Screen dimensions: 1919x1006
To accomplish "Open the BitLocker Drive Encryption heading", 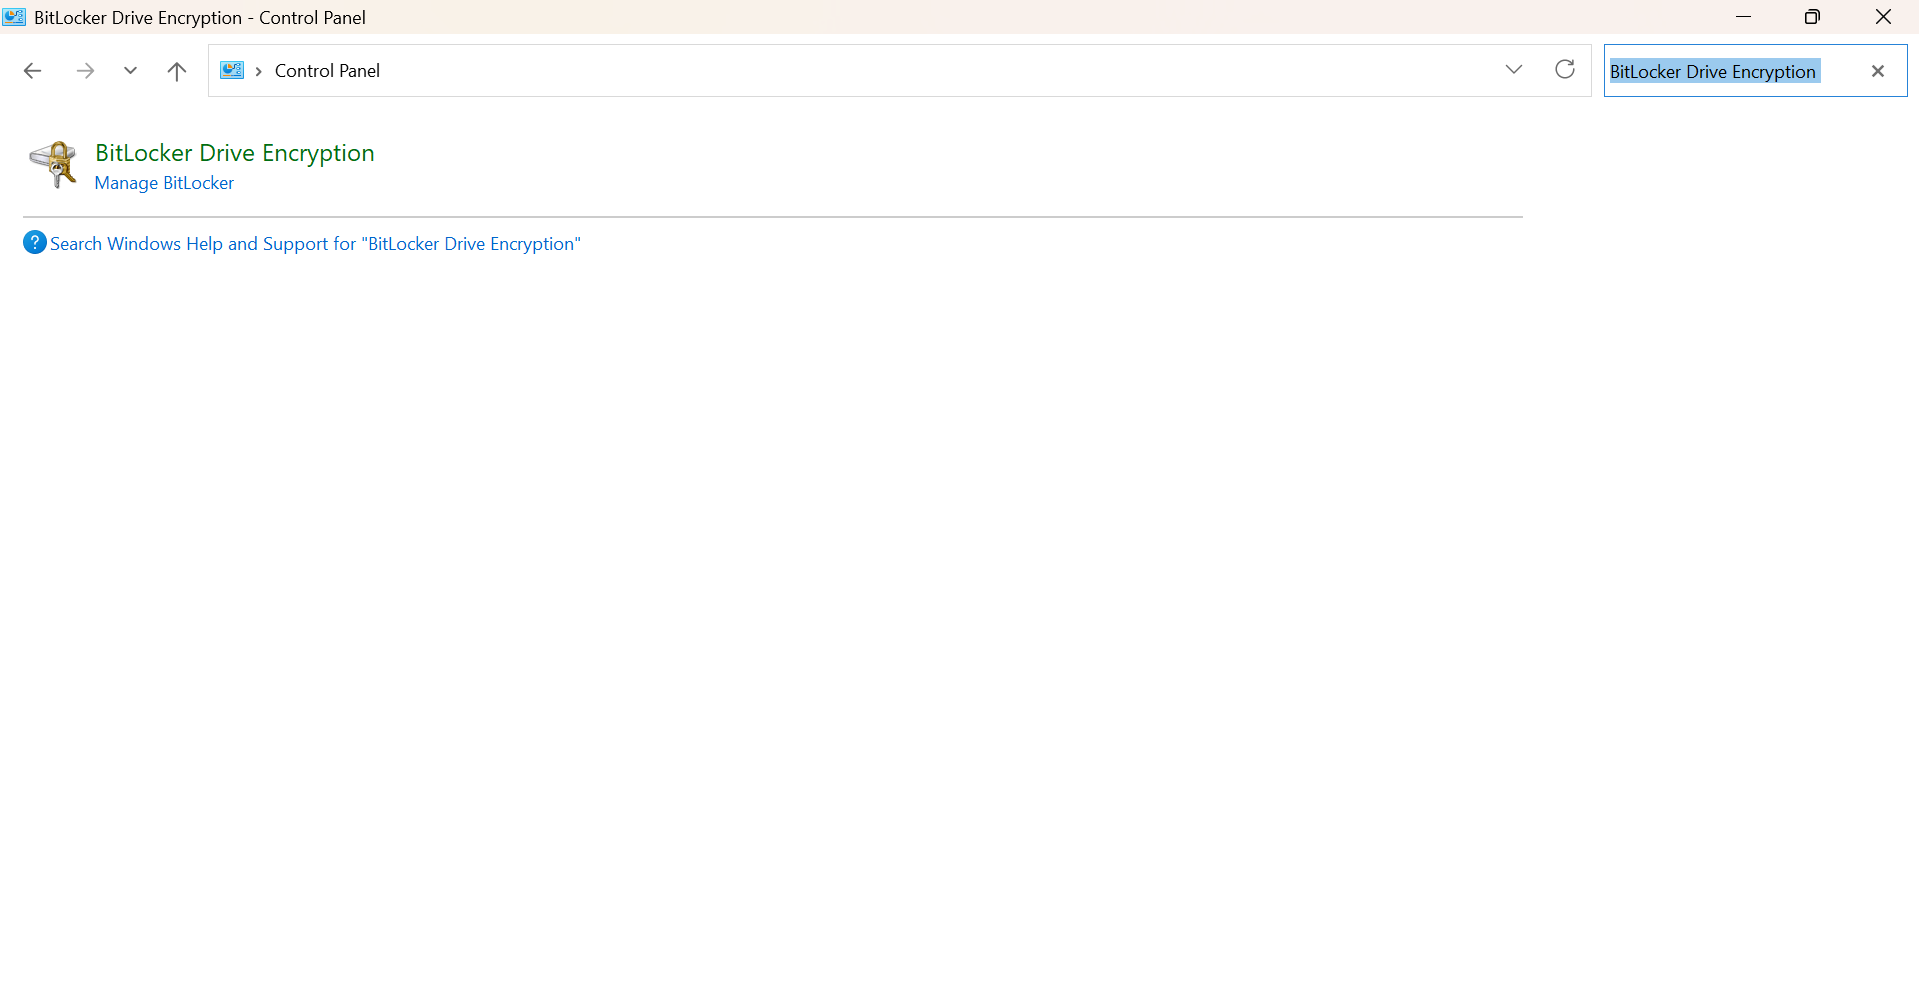I will coord(235,153).
